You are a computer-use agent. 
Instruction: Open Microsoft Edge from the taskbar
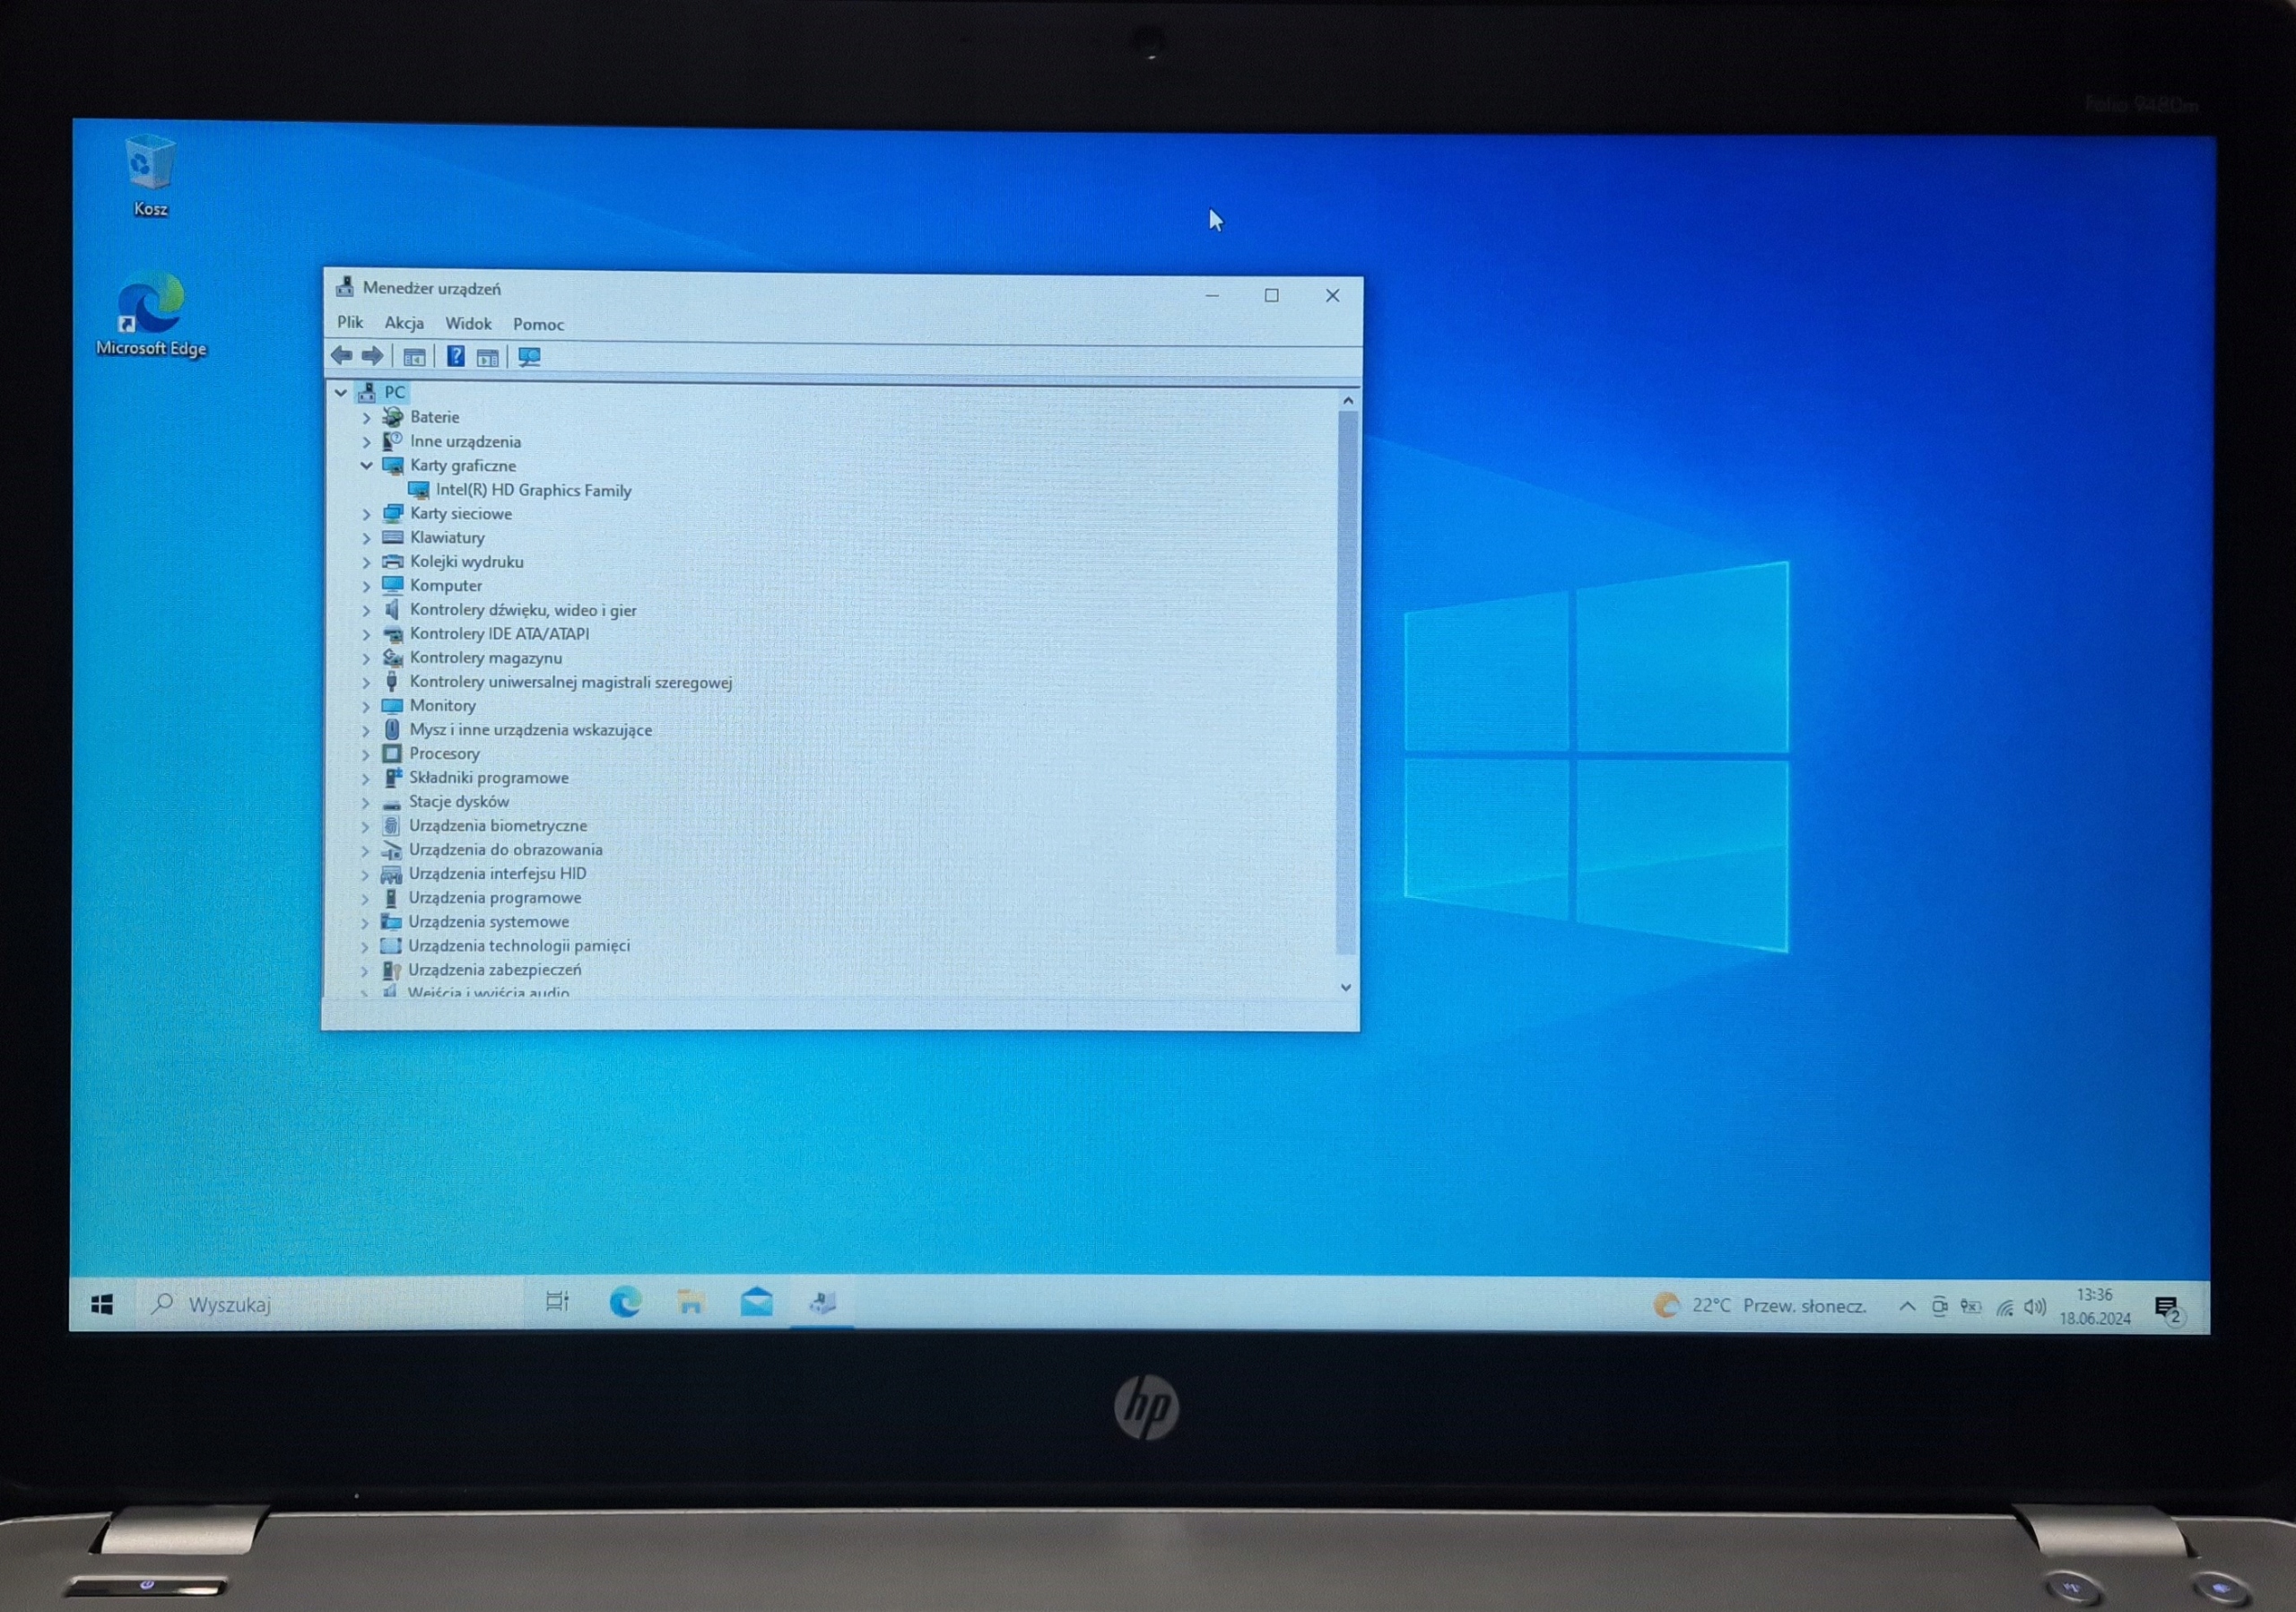[625, 1302]
